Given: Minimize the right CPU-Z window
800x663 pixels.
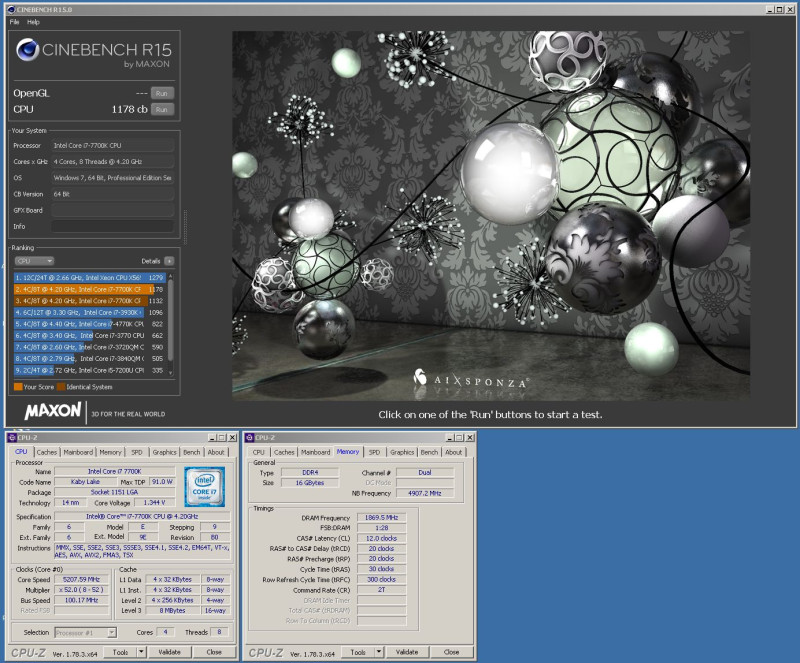Looking at the screenshot, I should (x=450, y=438).
